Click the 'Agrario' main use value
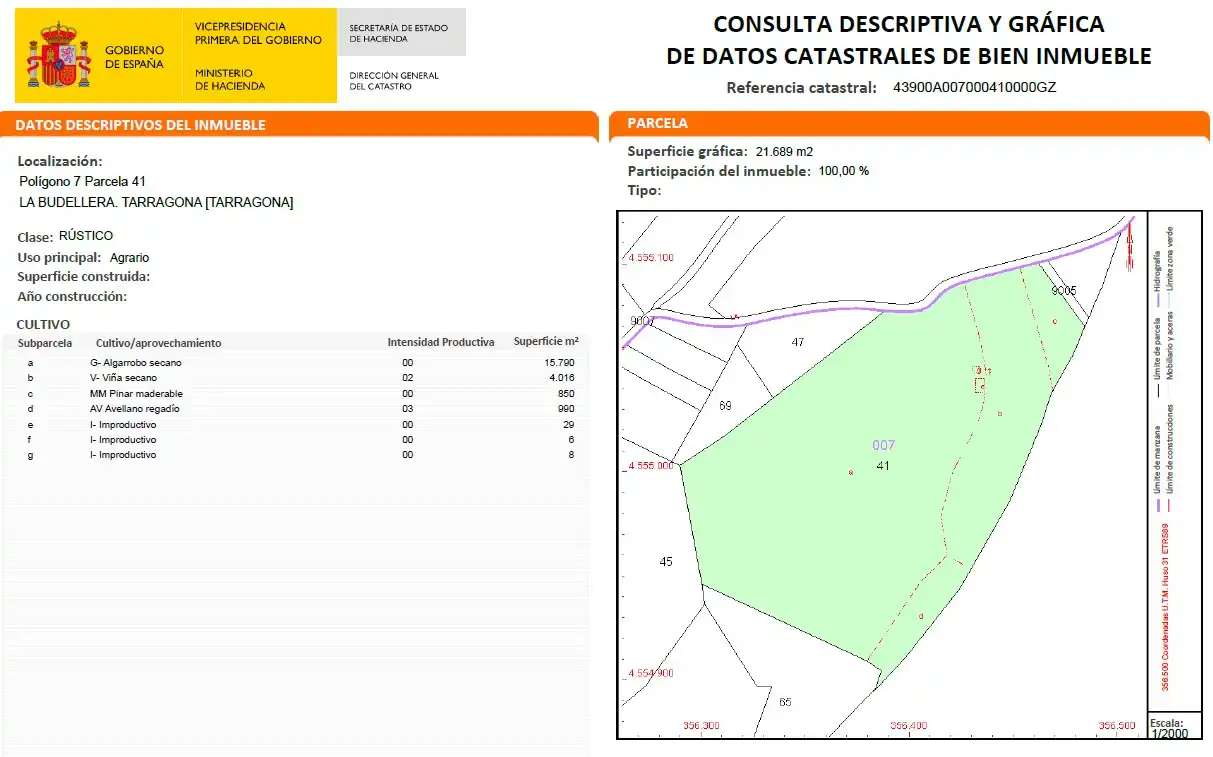The image size is (1213, 757). (x=129, y=258)
